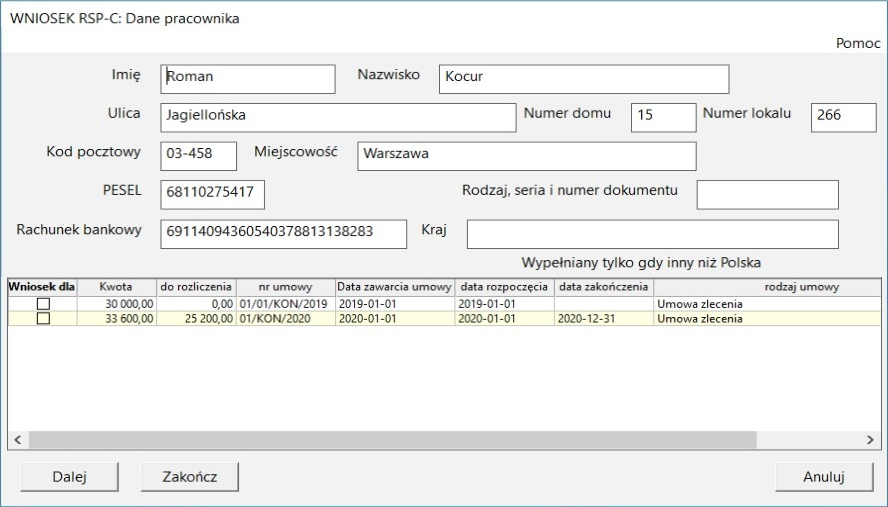This screenshot has height=507, width=888.
Task: Click the Numer domu input
Action: [662, 117]
